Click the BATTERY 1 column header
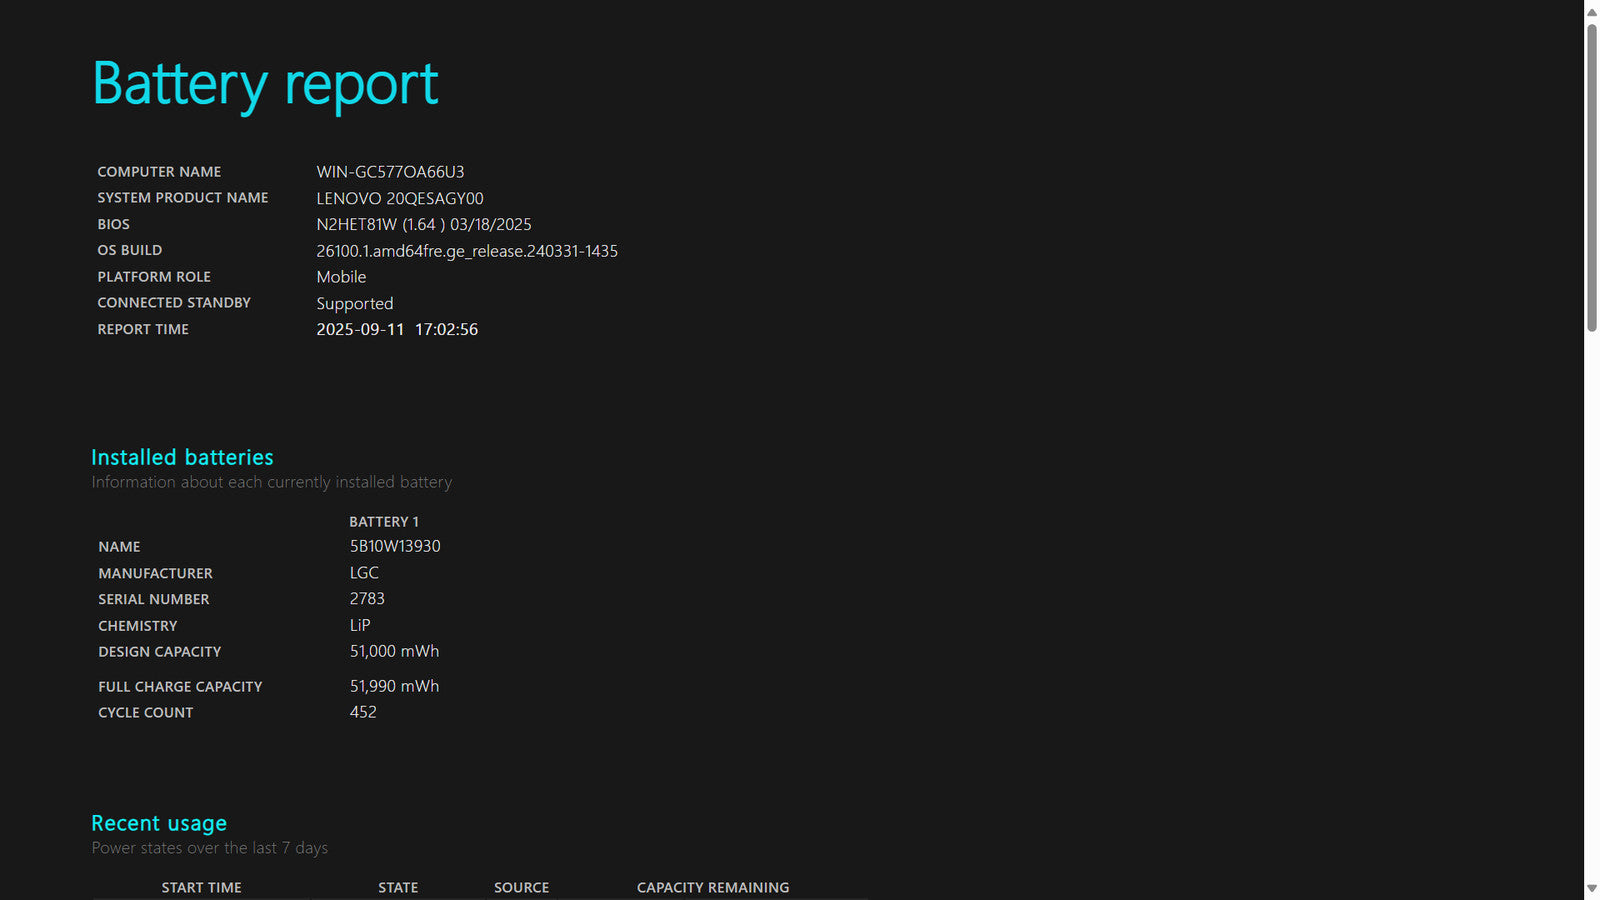This screenshot has height=900, width=1600. coord(384,522)
